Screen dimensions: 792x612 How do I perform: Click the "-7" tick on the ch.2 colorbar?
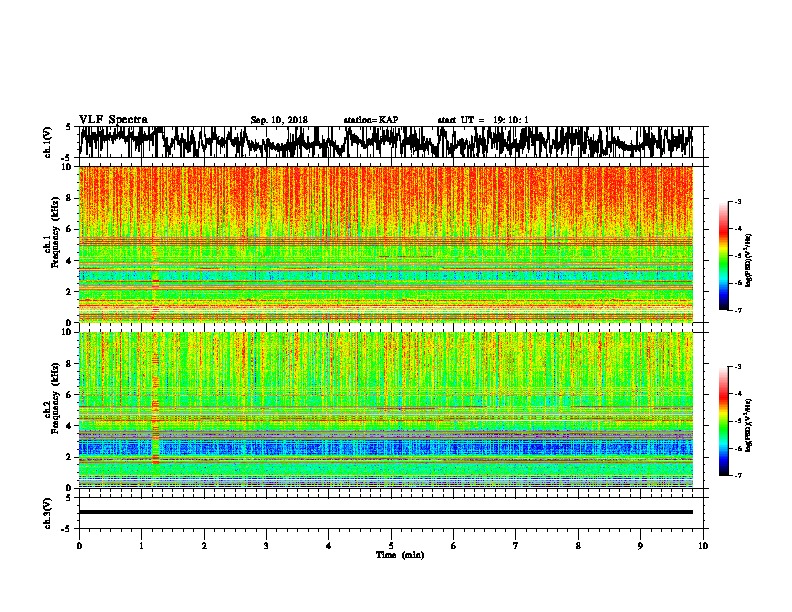click(x=737, y=475)
